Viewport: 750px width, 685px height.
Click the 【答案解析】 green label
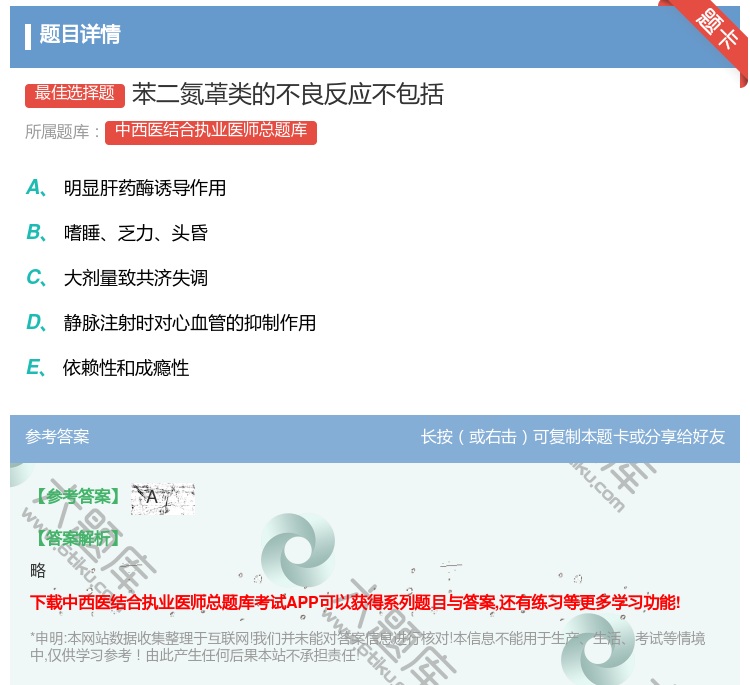[79, 539]
